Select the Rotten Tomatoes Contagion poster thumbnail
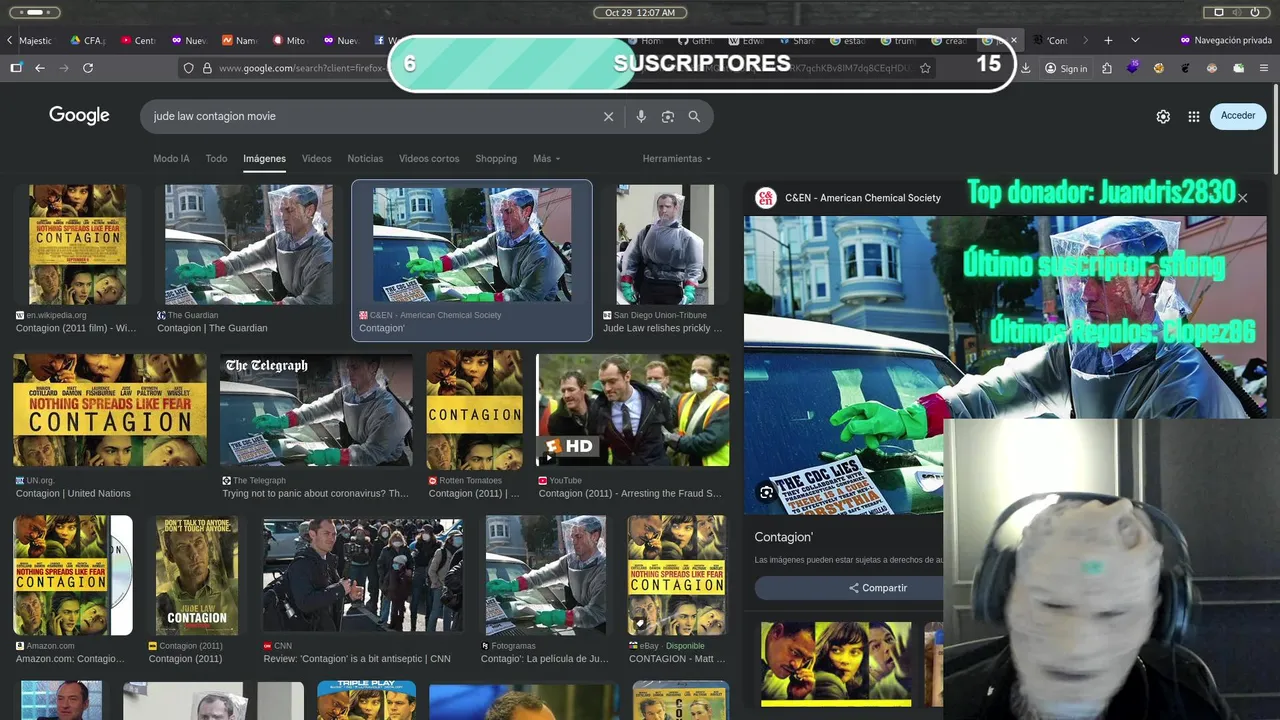Viewport: 1280px width, 720px height. pyautogui.click(x=474, y=410)
